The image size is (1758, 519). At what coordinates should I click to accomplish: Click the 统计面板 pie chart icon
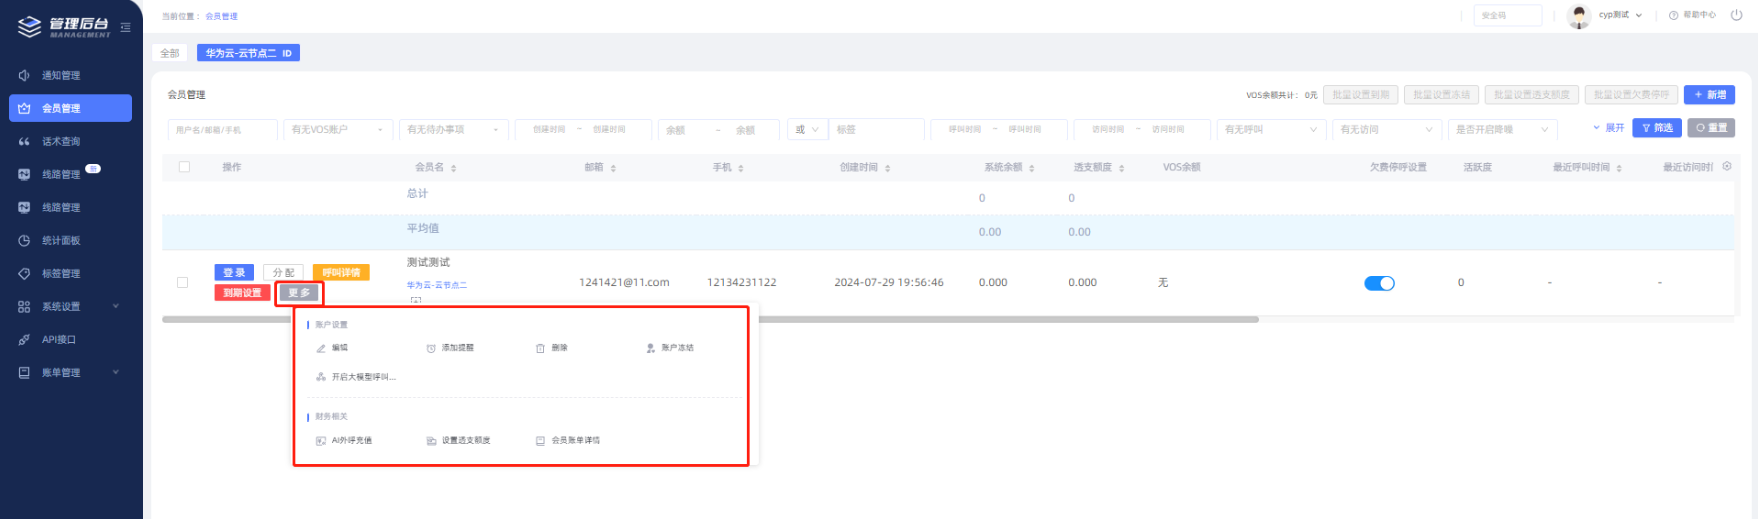coord(24,240)
